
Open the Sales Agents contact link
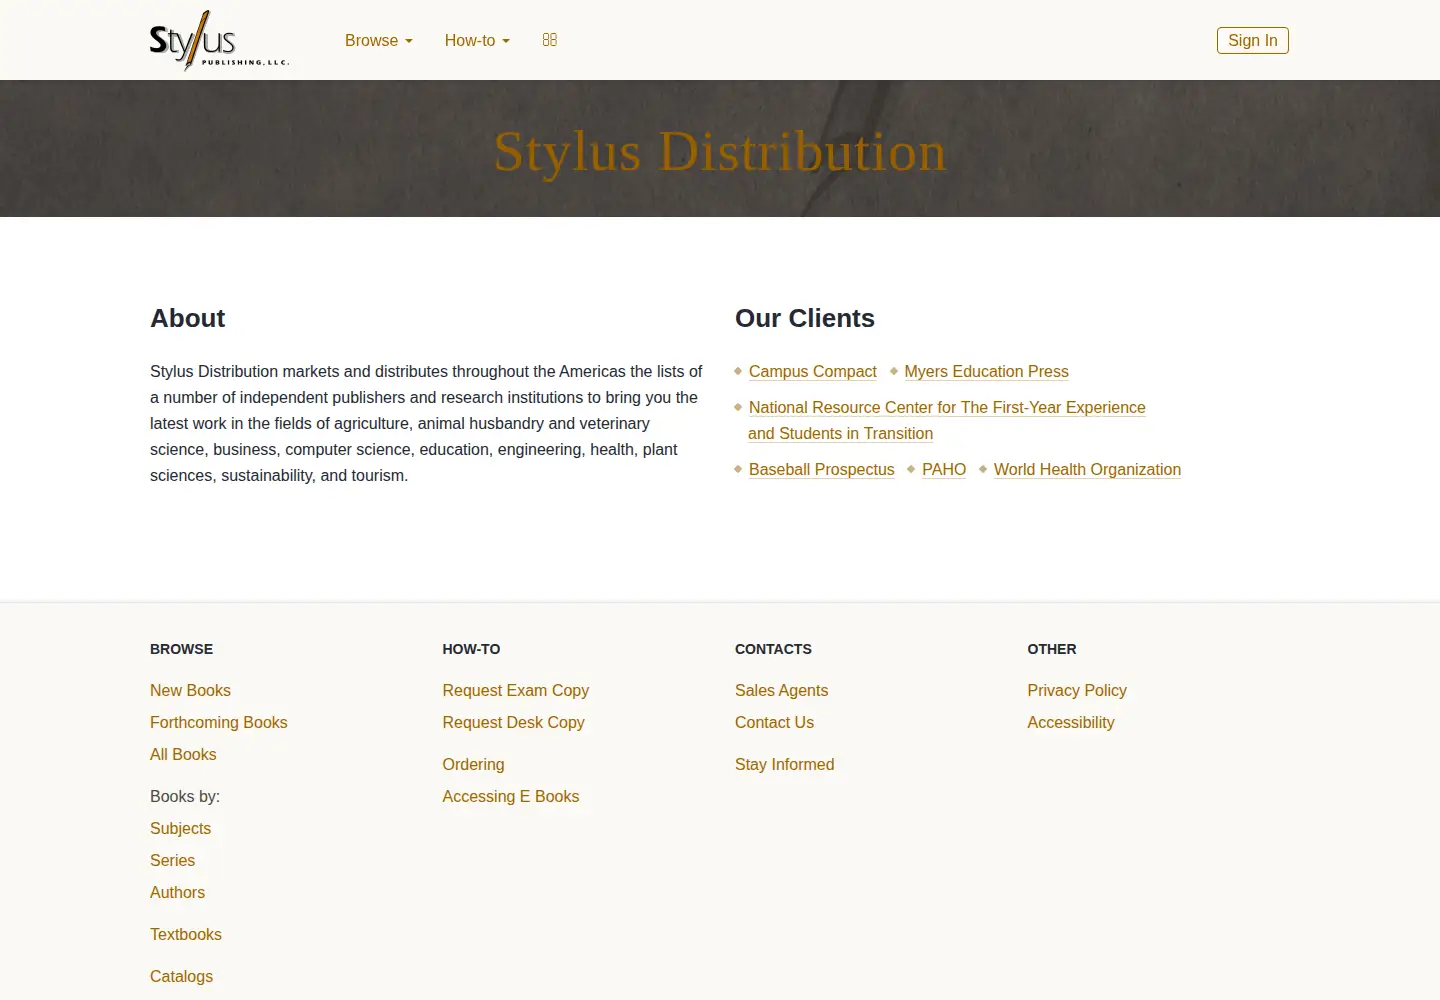pos(781,690)
